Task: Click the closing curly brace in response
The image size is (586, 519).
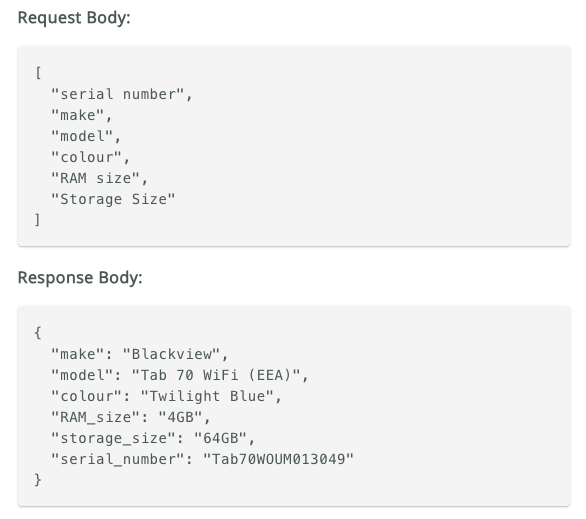Action: 38,480
